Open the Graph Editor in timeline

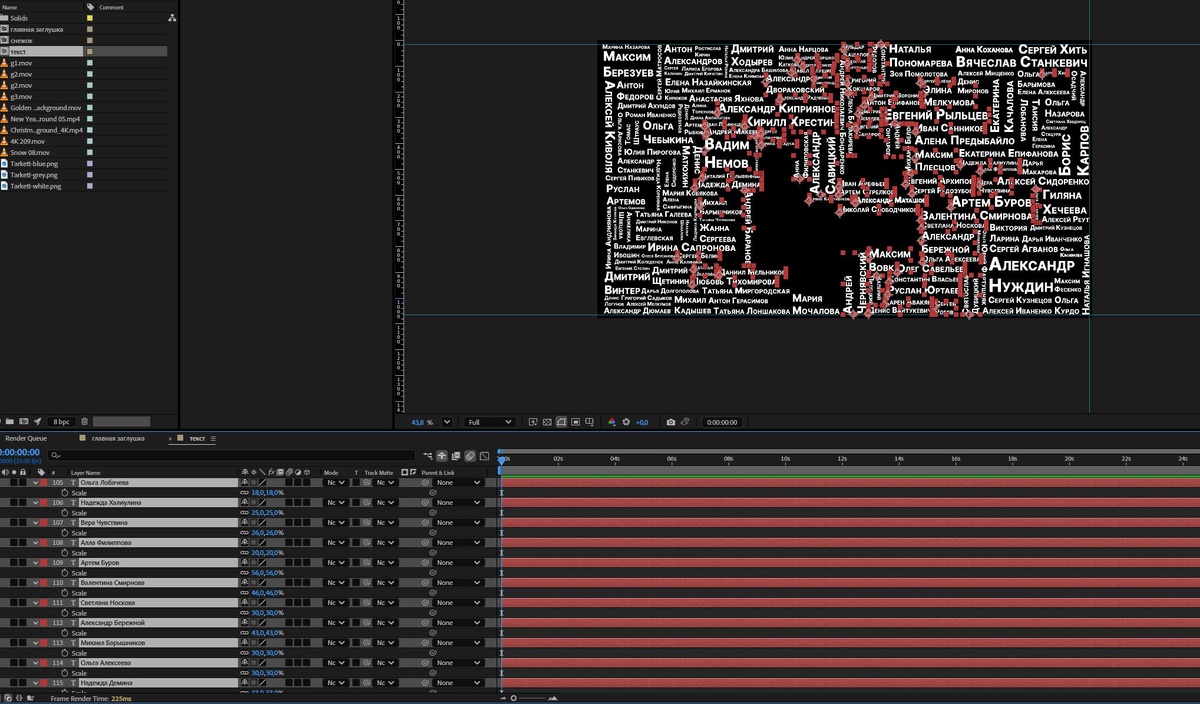tap(485, 456)
